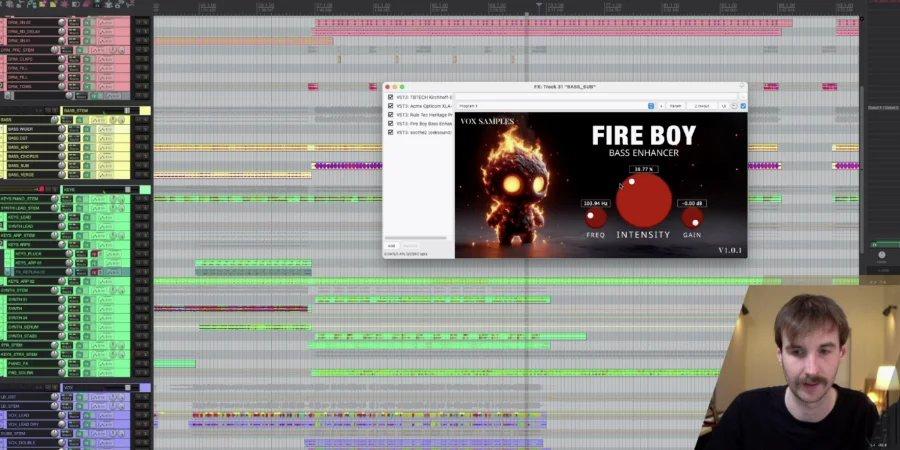Open routing button on DRM_SN 01 track
Viewport: 900px width, 450px height.
coord(74,40)
